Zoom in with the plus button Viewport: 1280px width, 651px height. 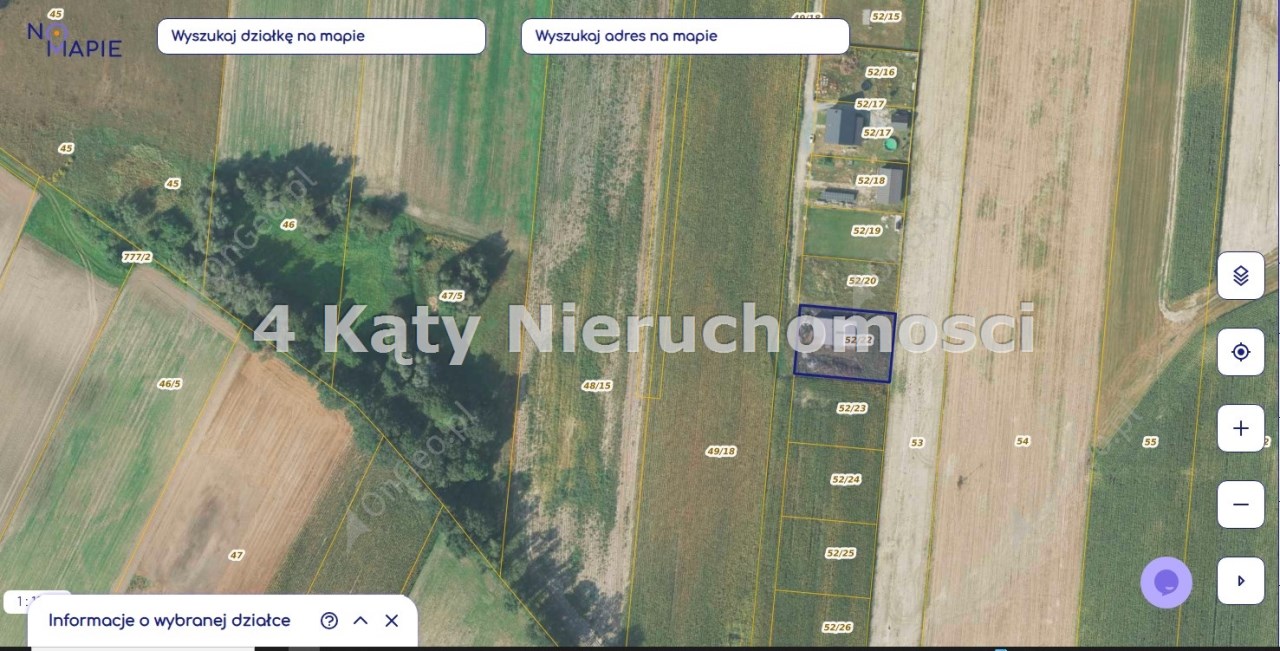1240,428
